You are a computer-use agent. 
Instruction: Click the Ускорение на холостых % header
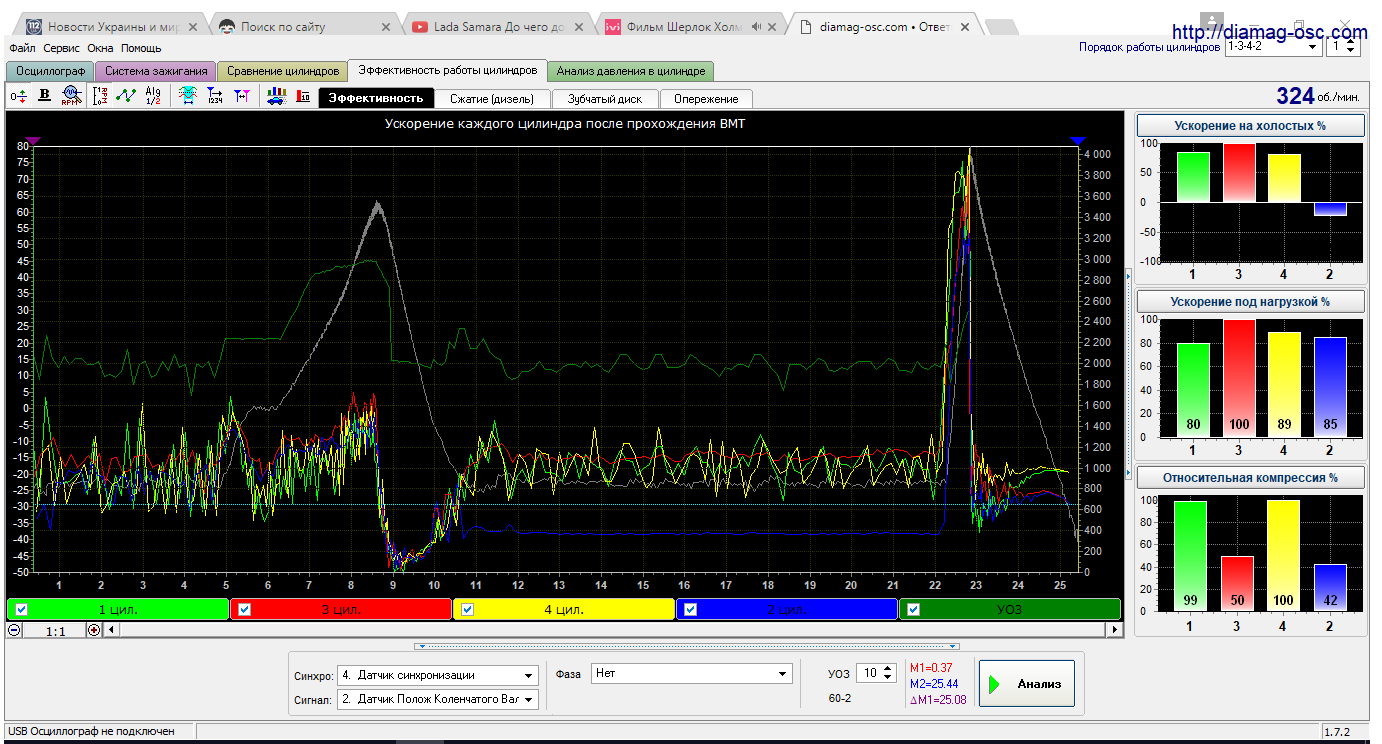[x=1250, y=126]
